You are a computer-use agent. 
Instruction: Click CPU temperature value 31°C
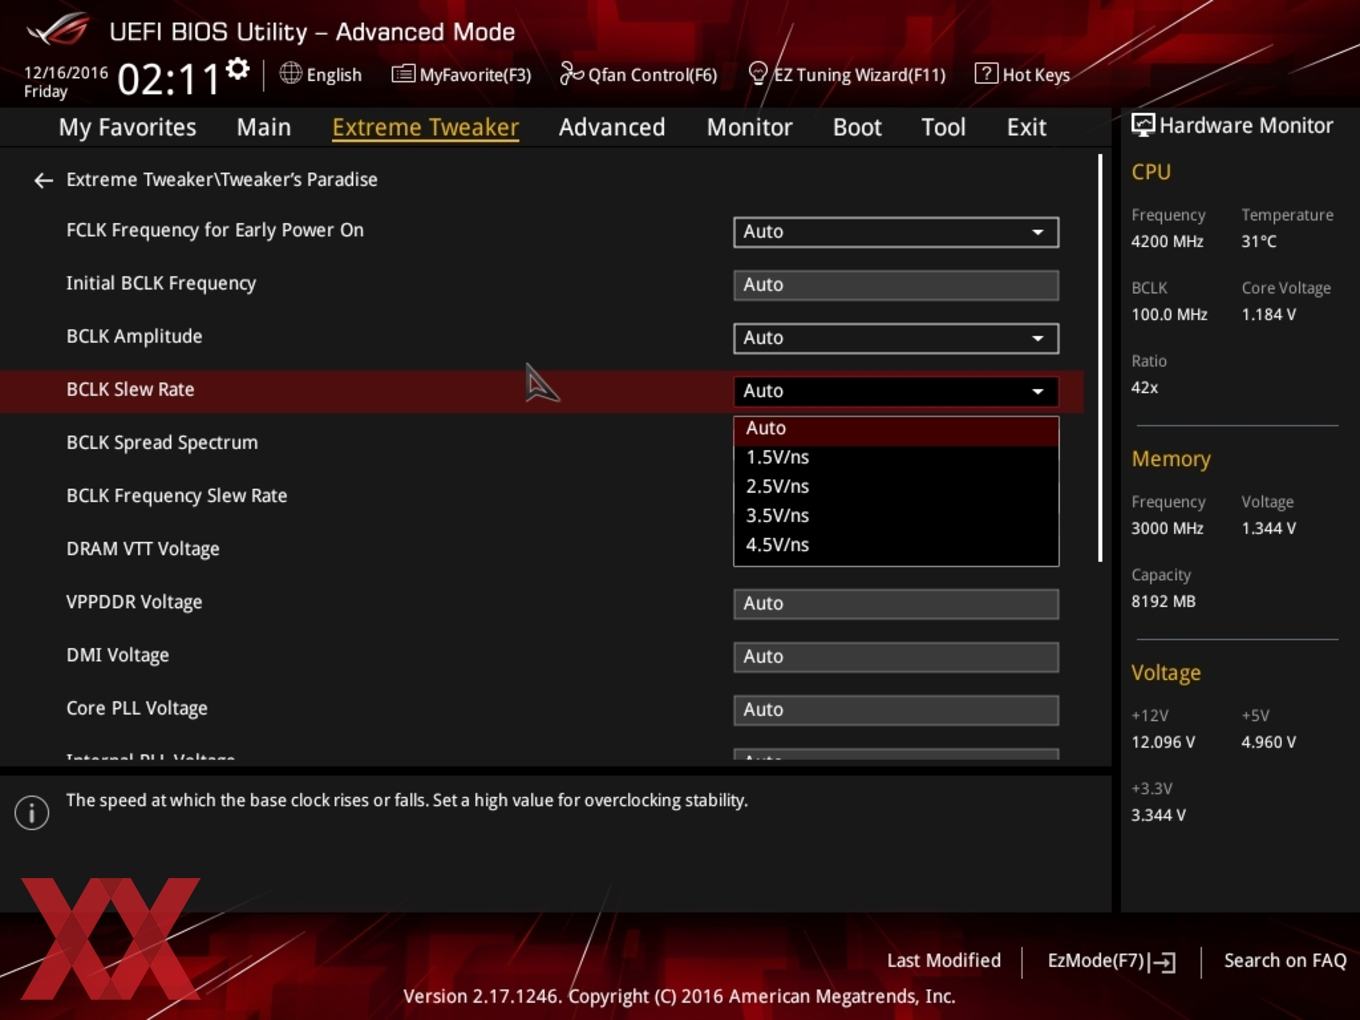pos(1259,242)
